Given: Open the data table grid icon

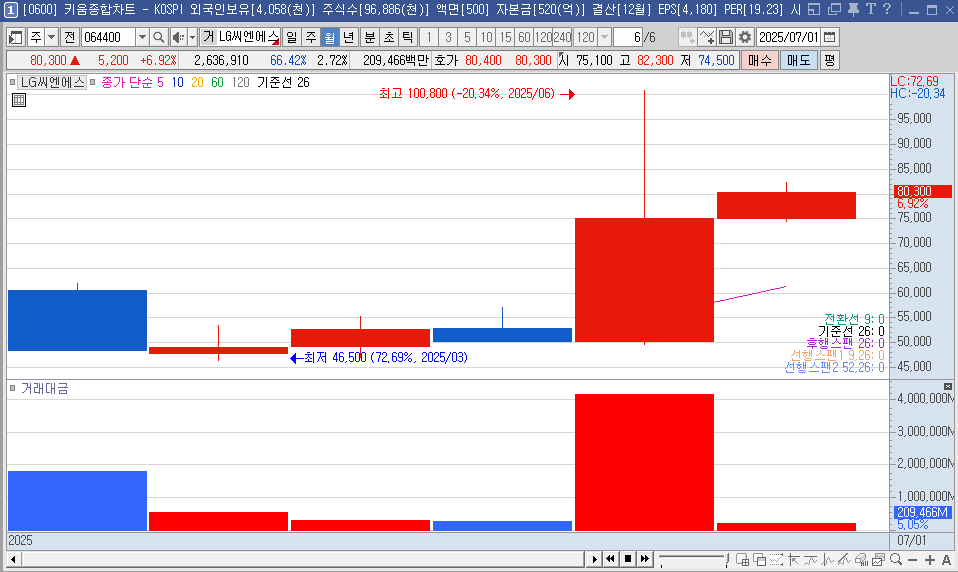Looking at the screenshot, I should tap(19, 100).
